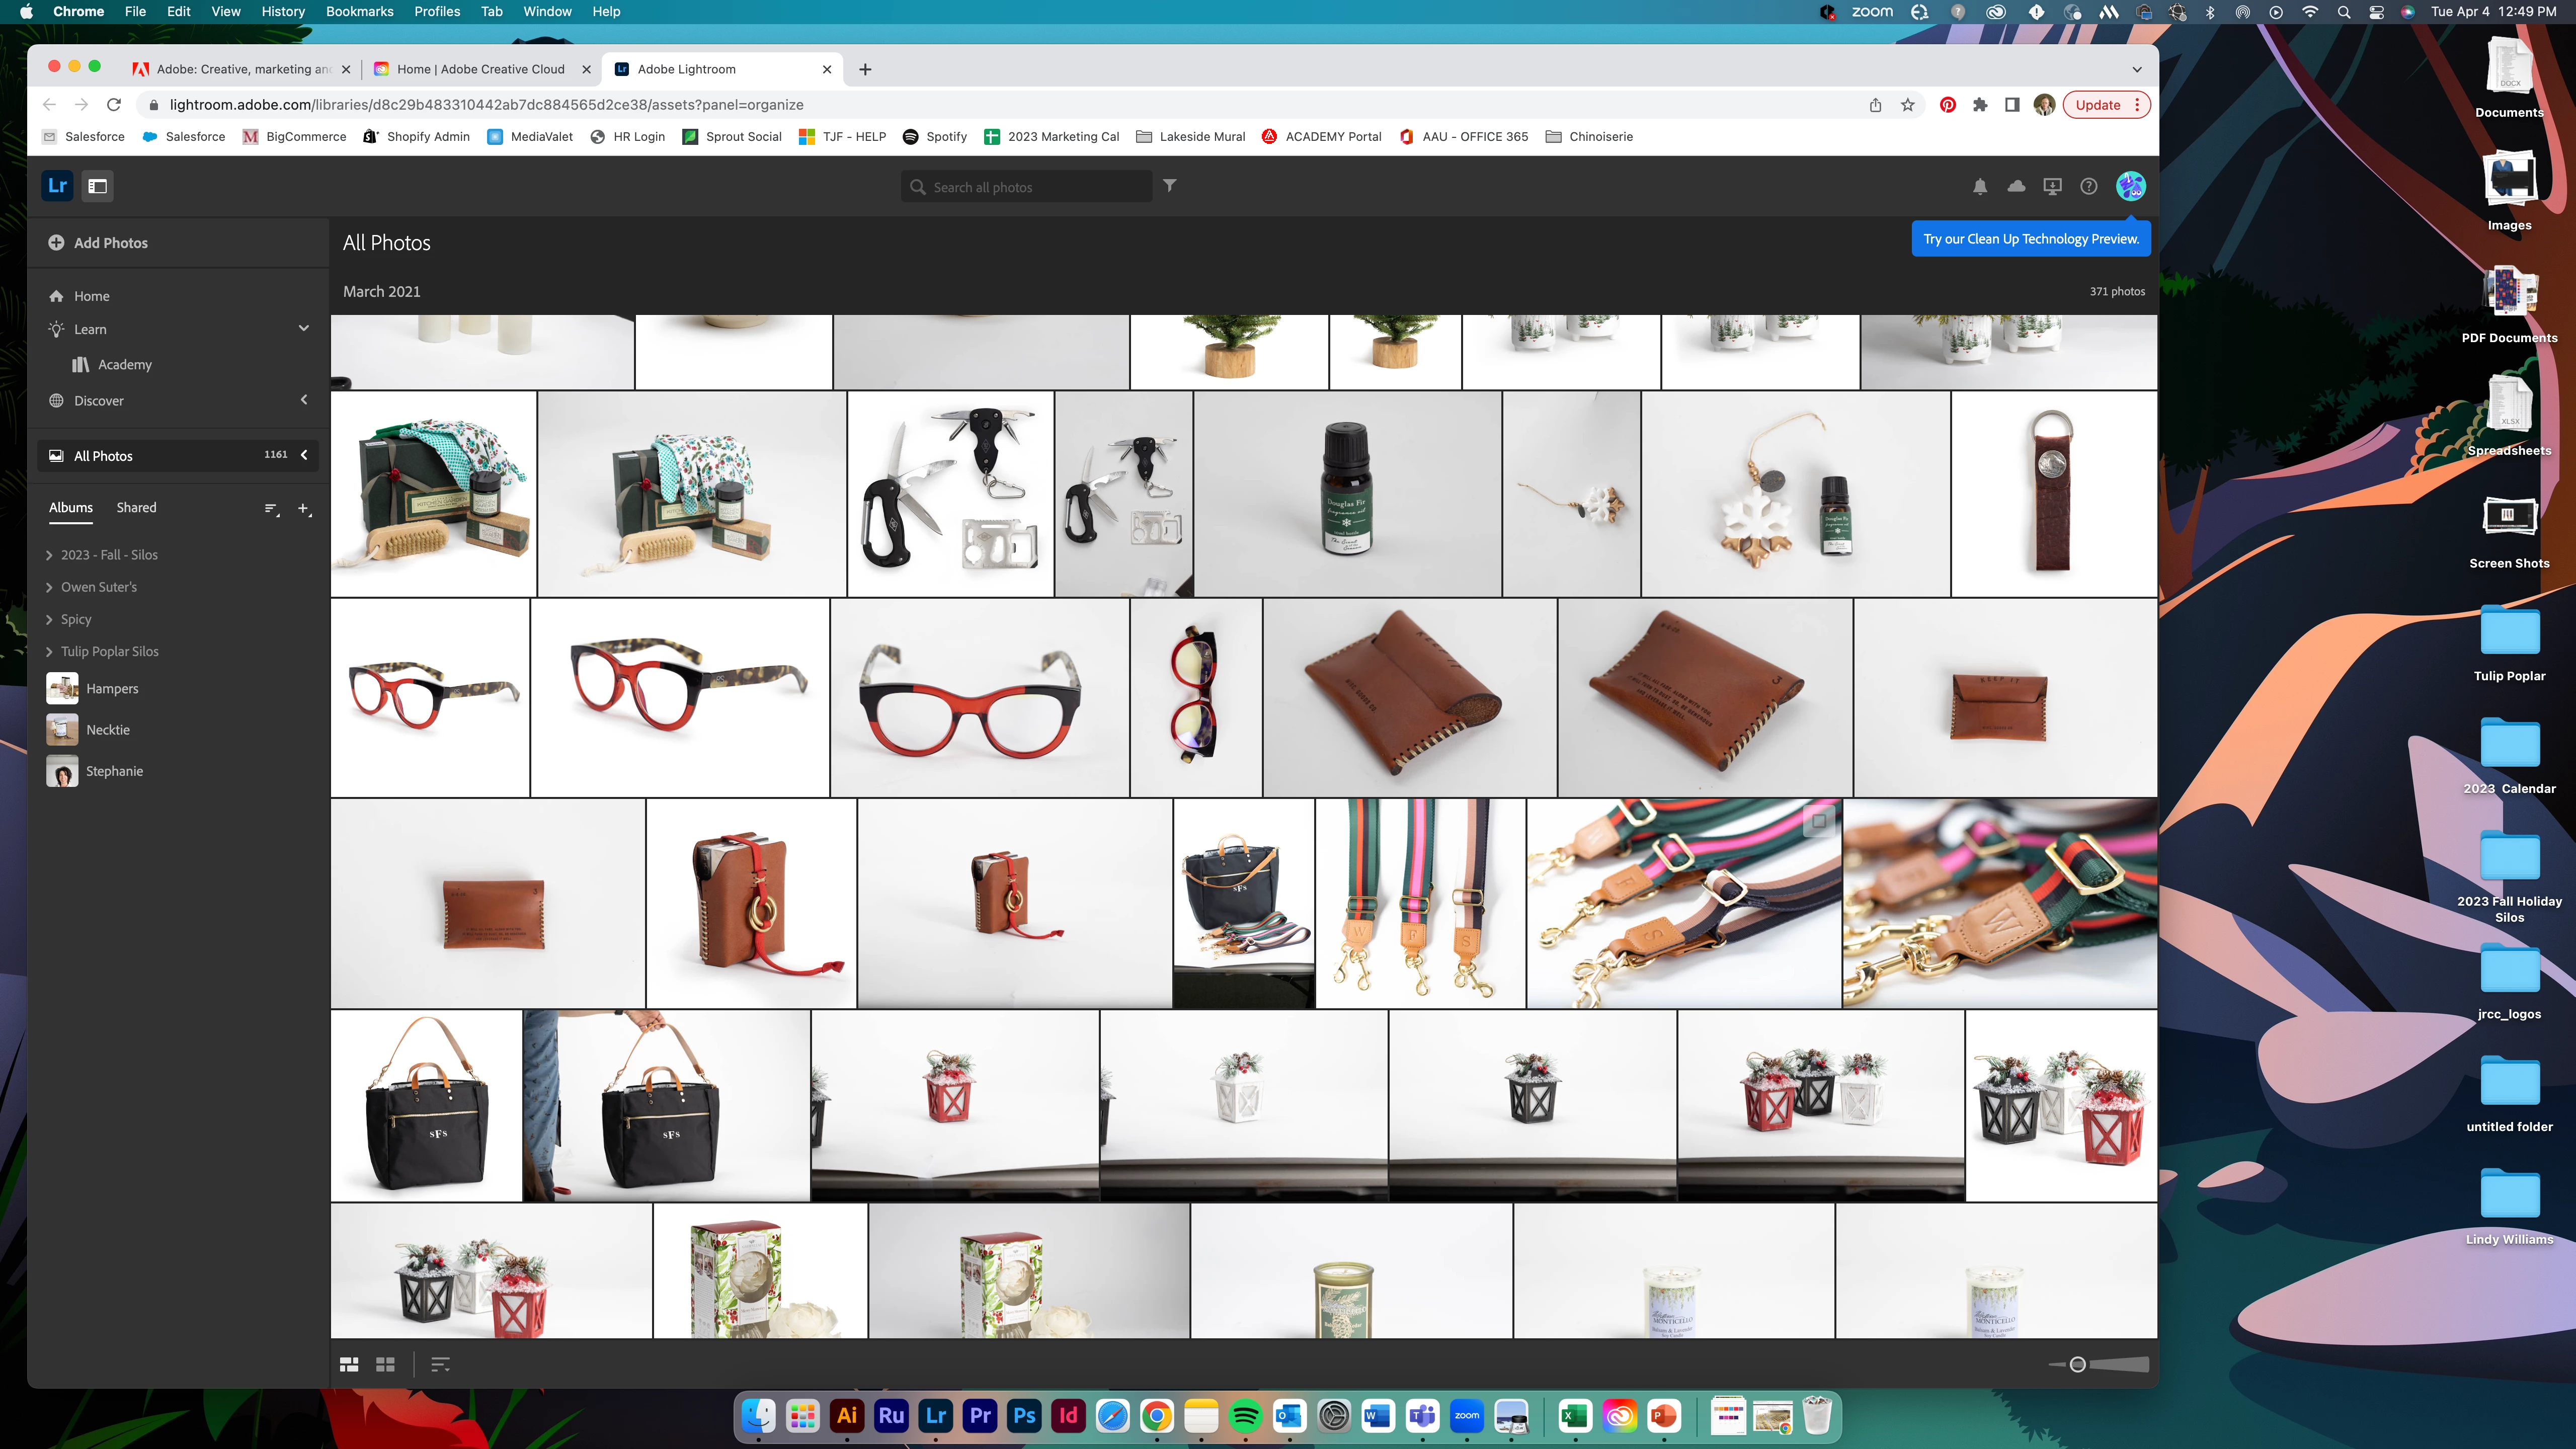This screenshot has width=2576, height=1449.
Task: Switch to the Shared tab
Action: point(136,508)
